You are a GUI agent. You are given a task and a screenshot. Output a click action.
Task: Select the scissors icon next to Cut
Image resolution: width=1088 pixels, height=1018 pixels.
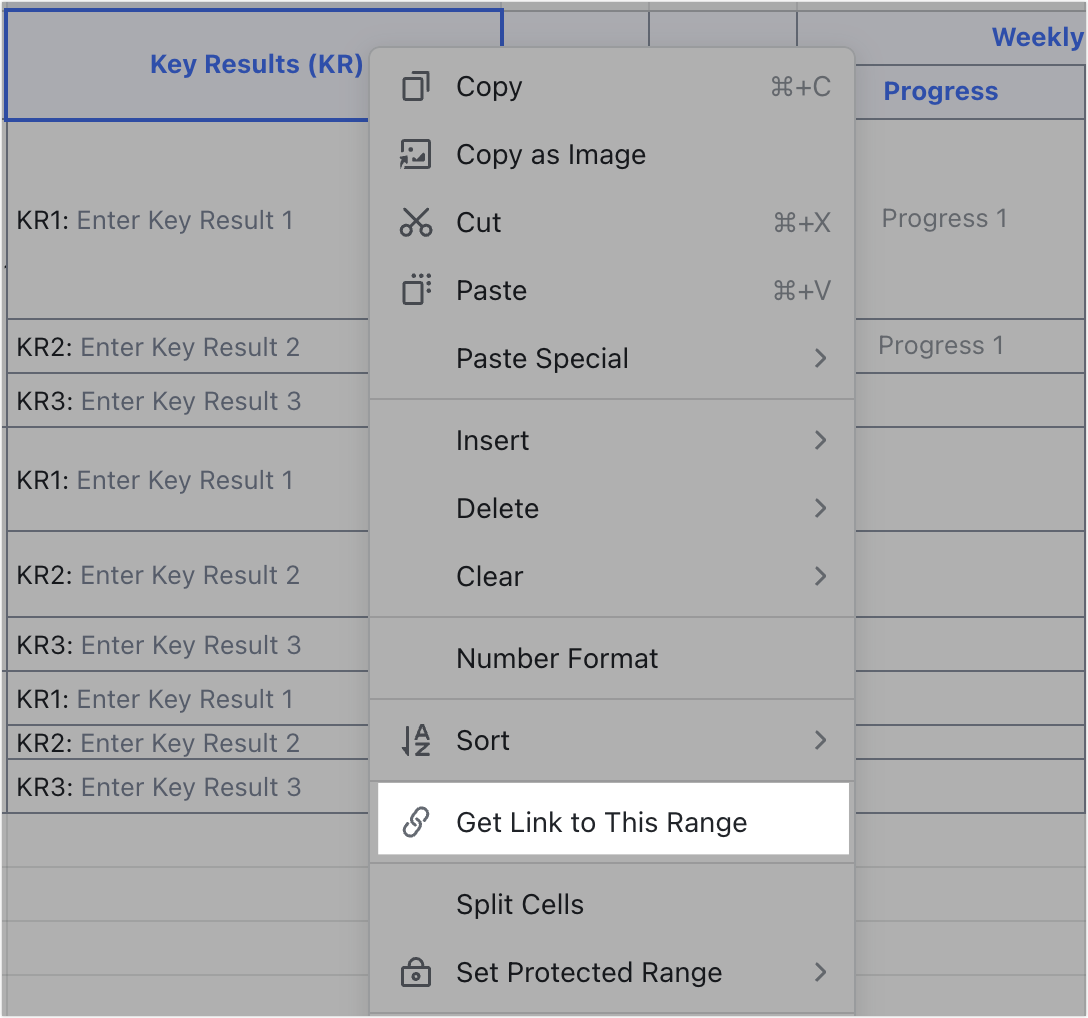click(415, 222)
